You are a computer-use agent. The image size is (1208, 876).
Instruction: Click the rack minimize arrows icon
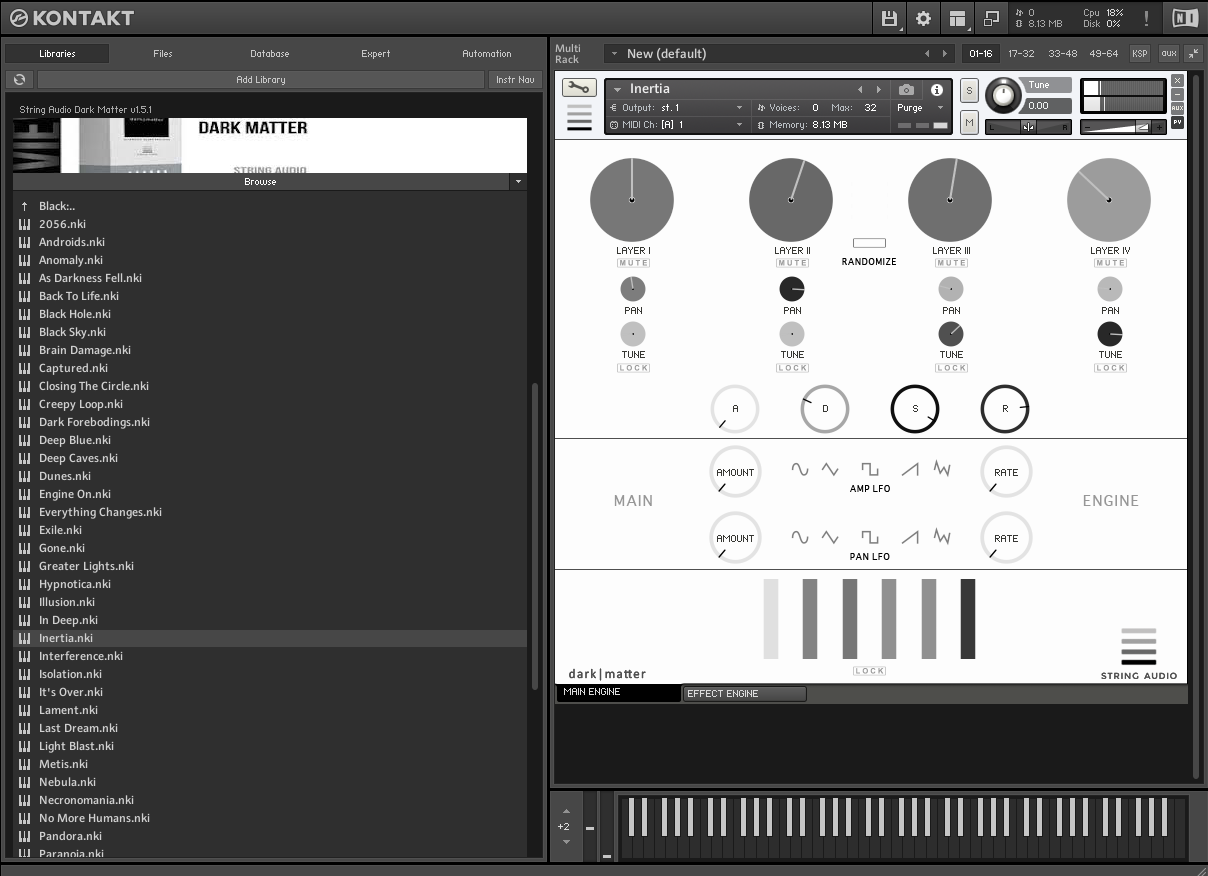[1193, 53]
